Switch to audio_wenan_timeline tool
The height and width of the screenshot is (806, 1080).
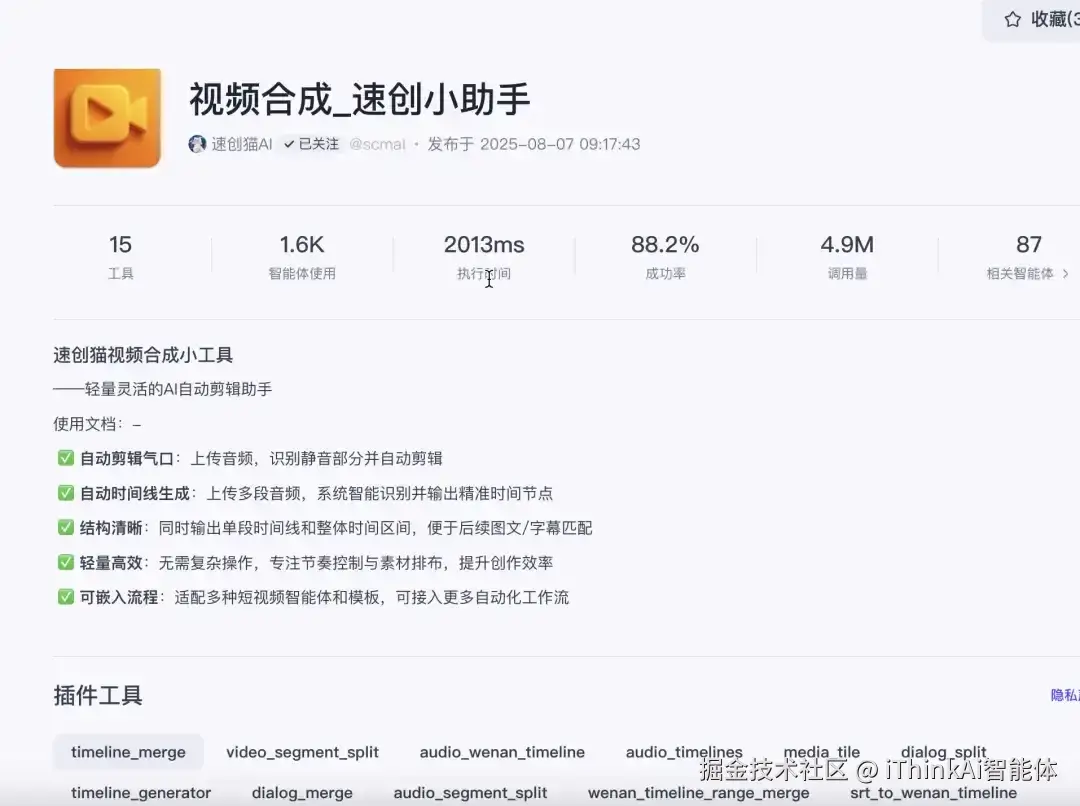502,752
